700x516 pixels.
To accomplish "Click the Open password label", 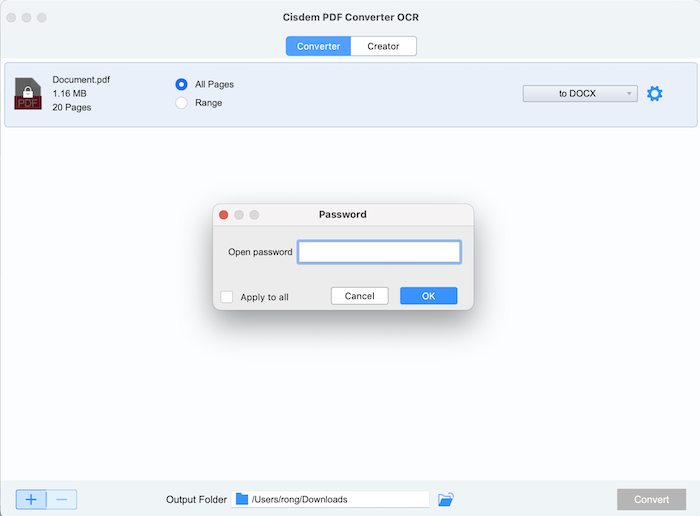I will point(260,252).
